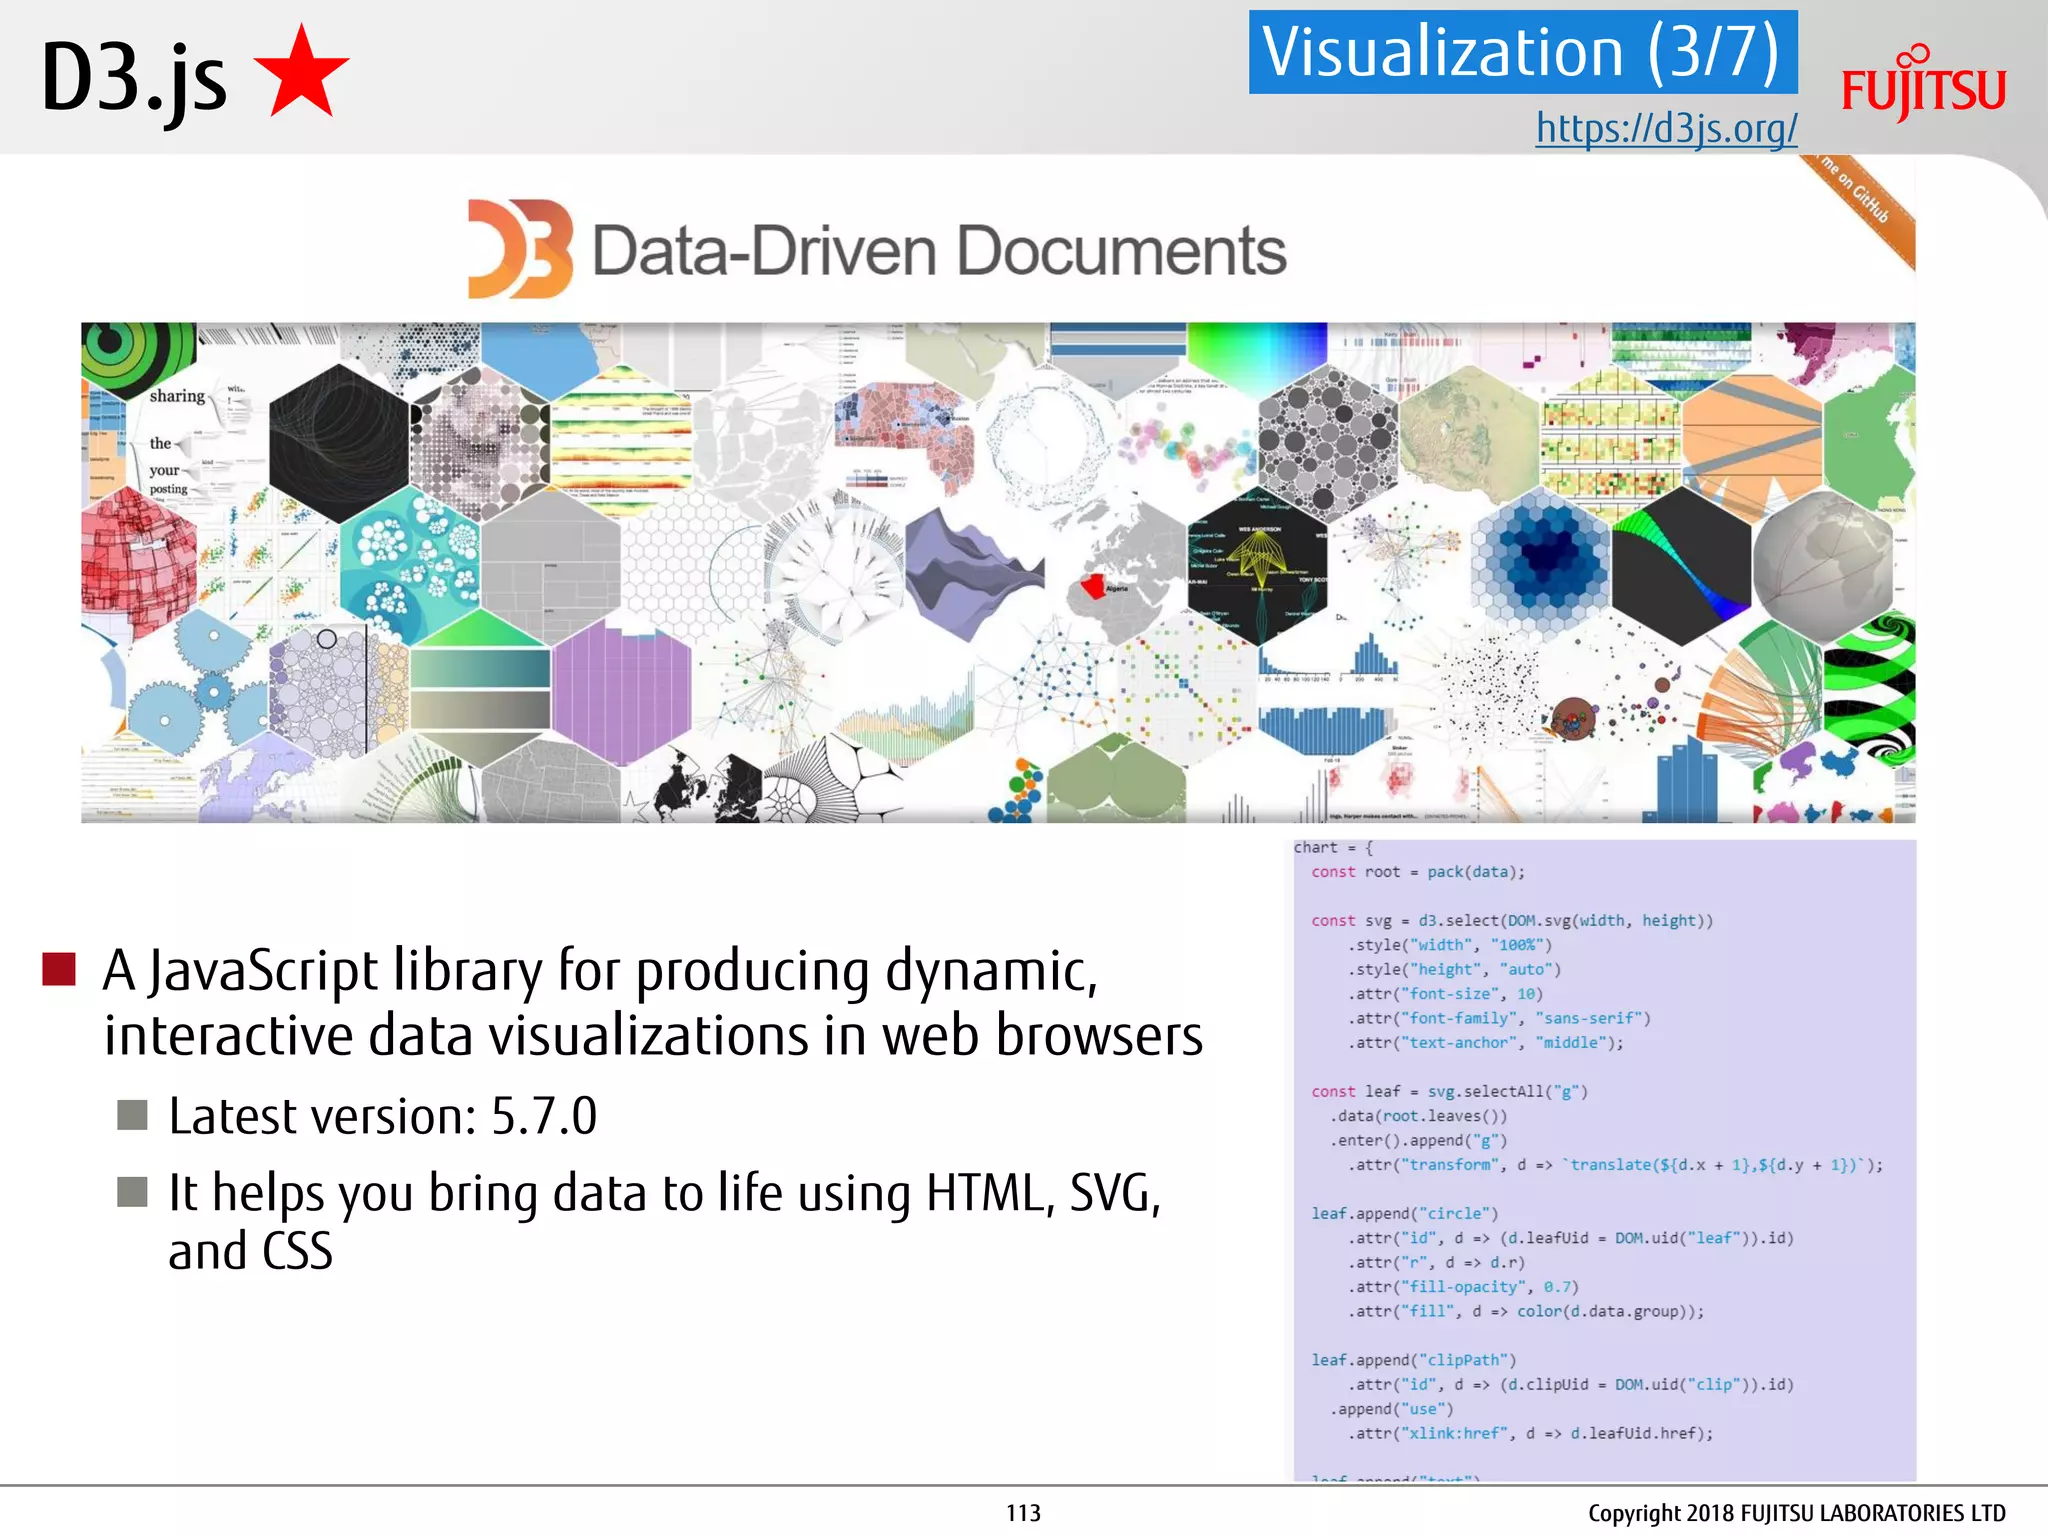The image size is (2048, 1536).
Task: Click the 'A JavaScript library' bullet line
Action: 652,1002
